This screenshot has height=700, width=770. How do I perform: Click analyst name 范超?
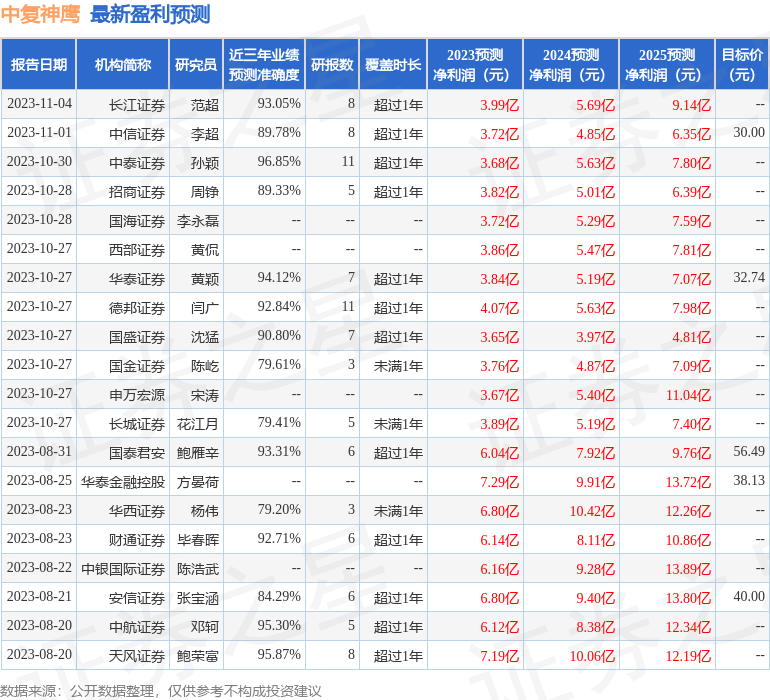(205, 105)
